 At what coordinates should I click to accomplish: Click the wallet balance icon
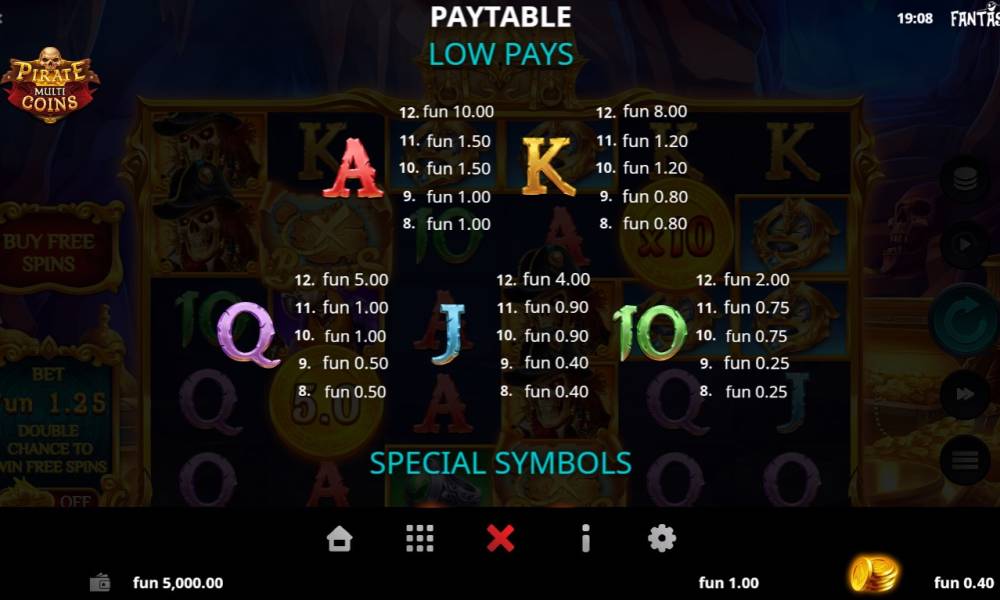[100, 583]
